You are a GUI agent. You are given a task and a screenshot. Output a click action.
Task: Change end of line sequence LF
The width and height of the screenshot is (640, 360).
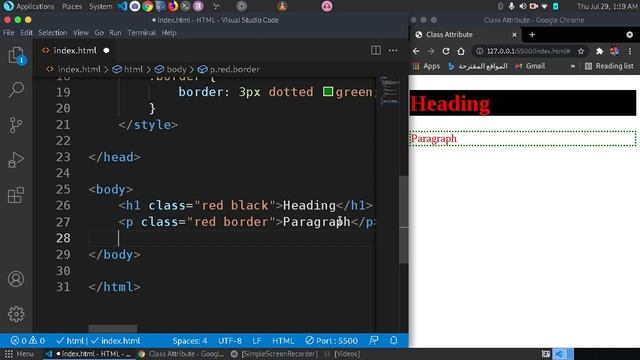(257, 340)
